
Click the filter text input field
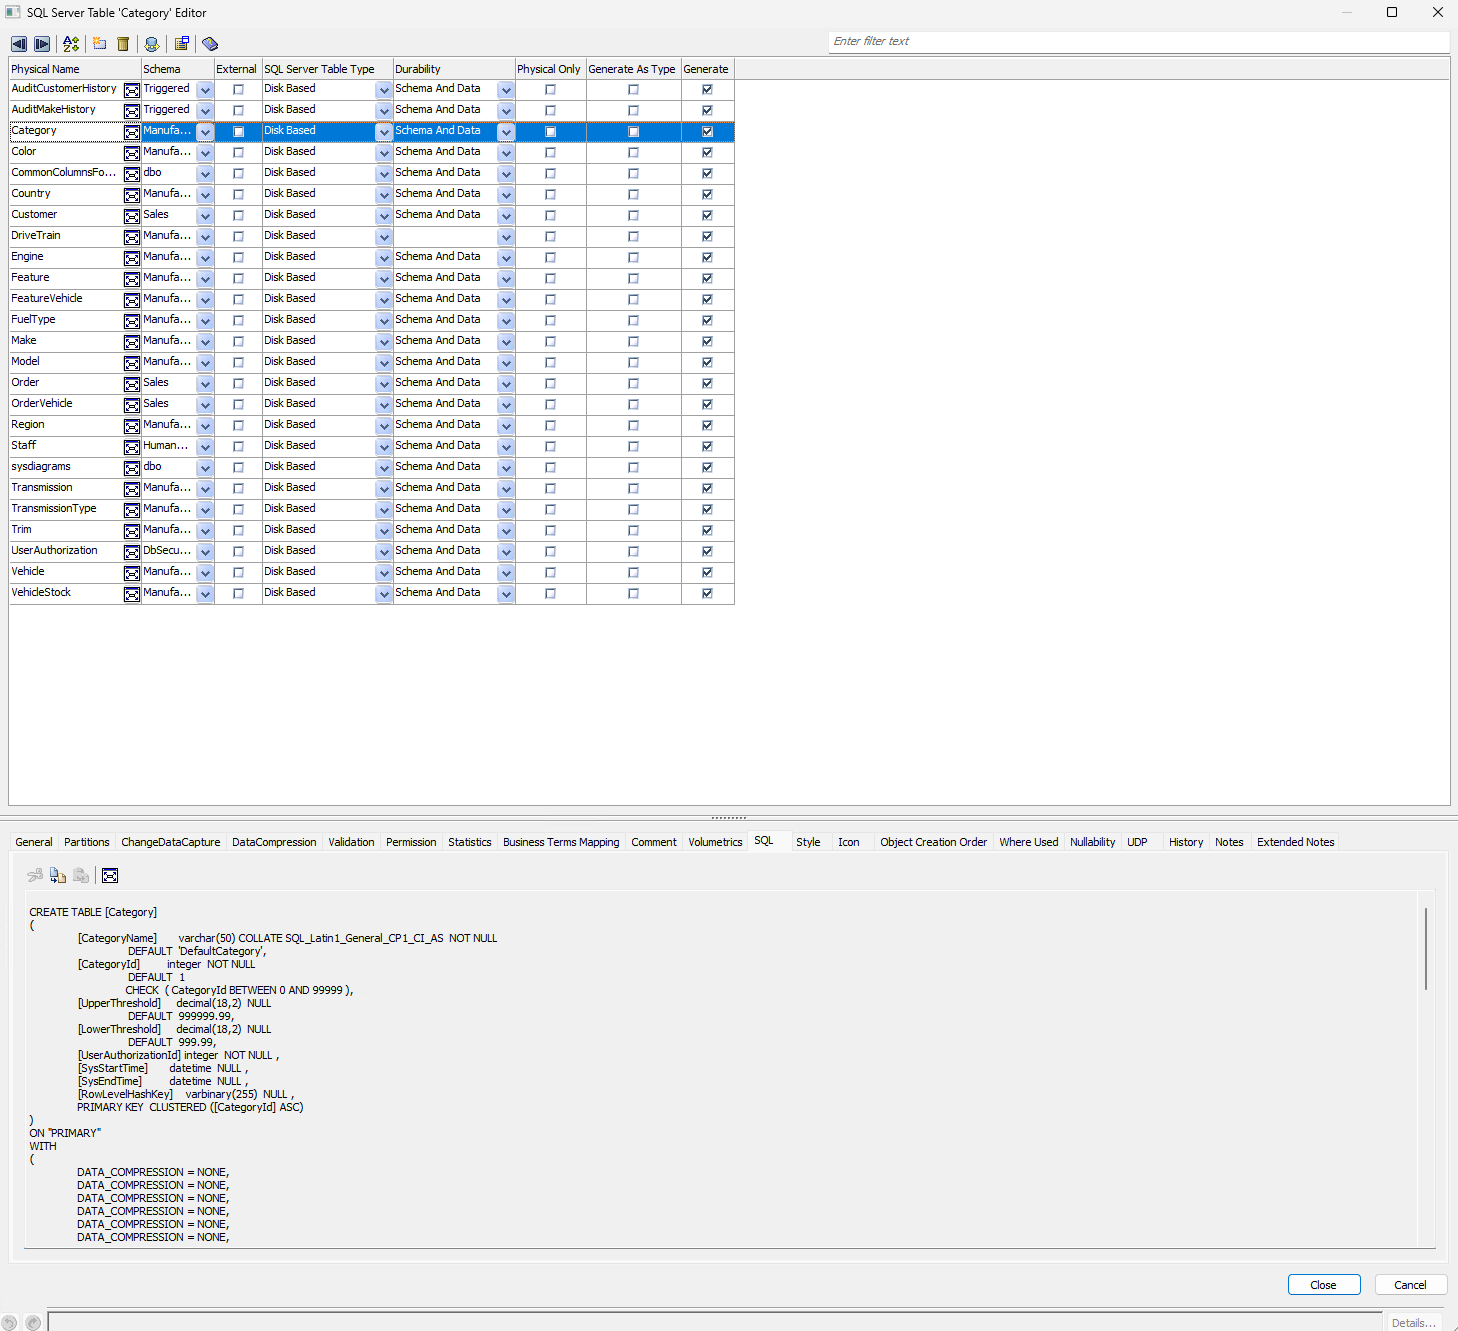point(1138,41)
